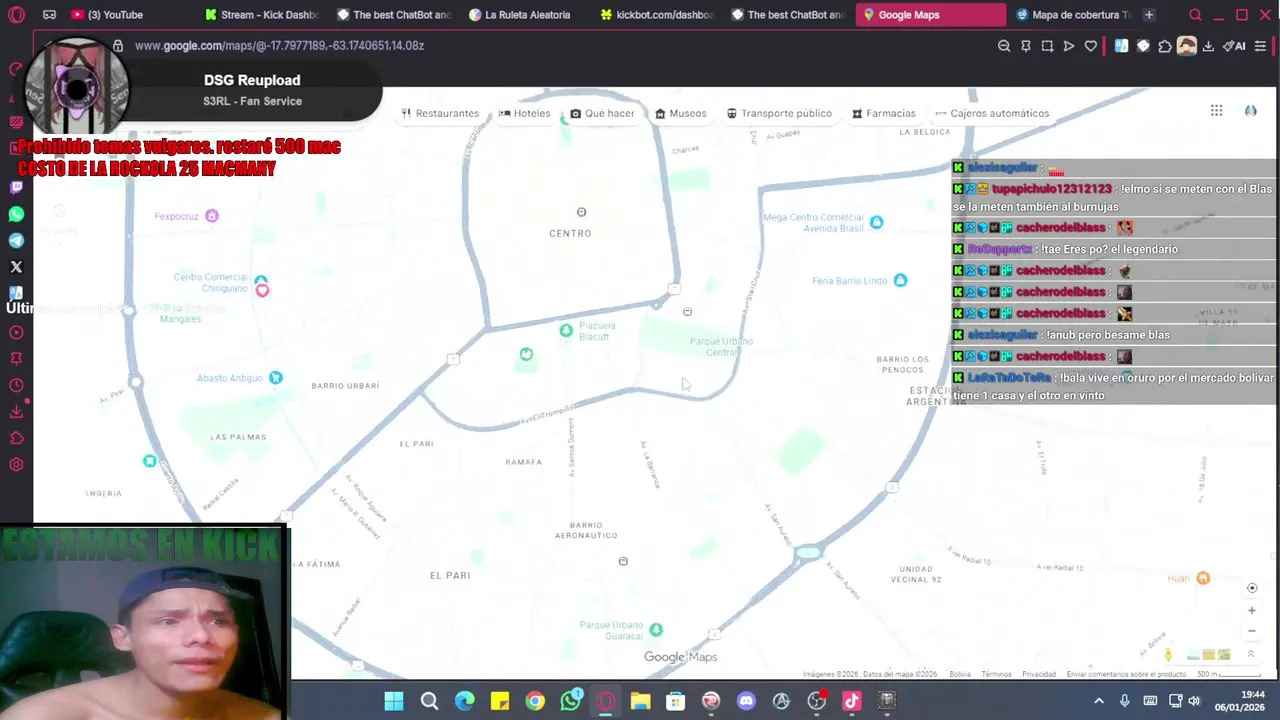1280x720 pixels.
Task: Zoom out on the map
Action: click(x=1251, y=631)
